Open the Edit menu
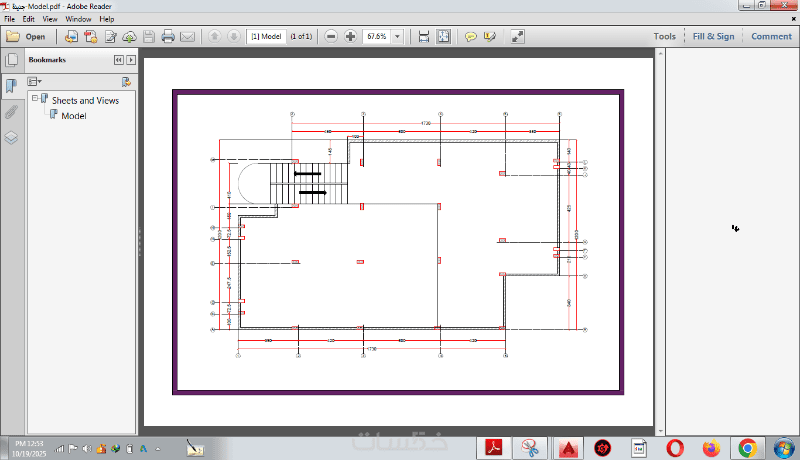This screenshot has width=800, height=460. point(29,19)
